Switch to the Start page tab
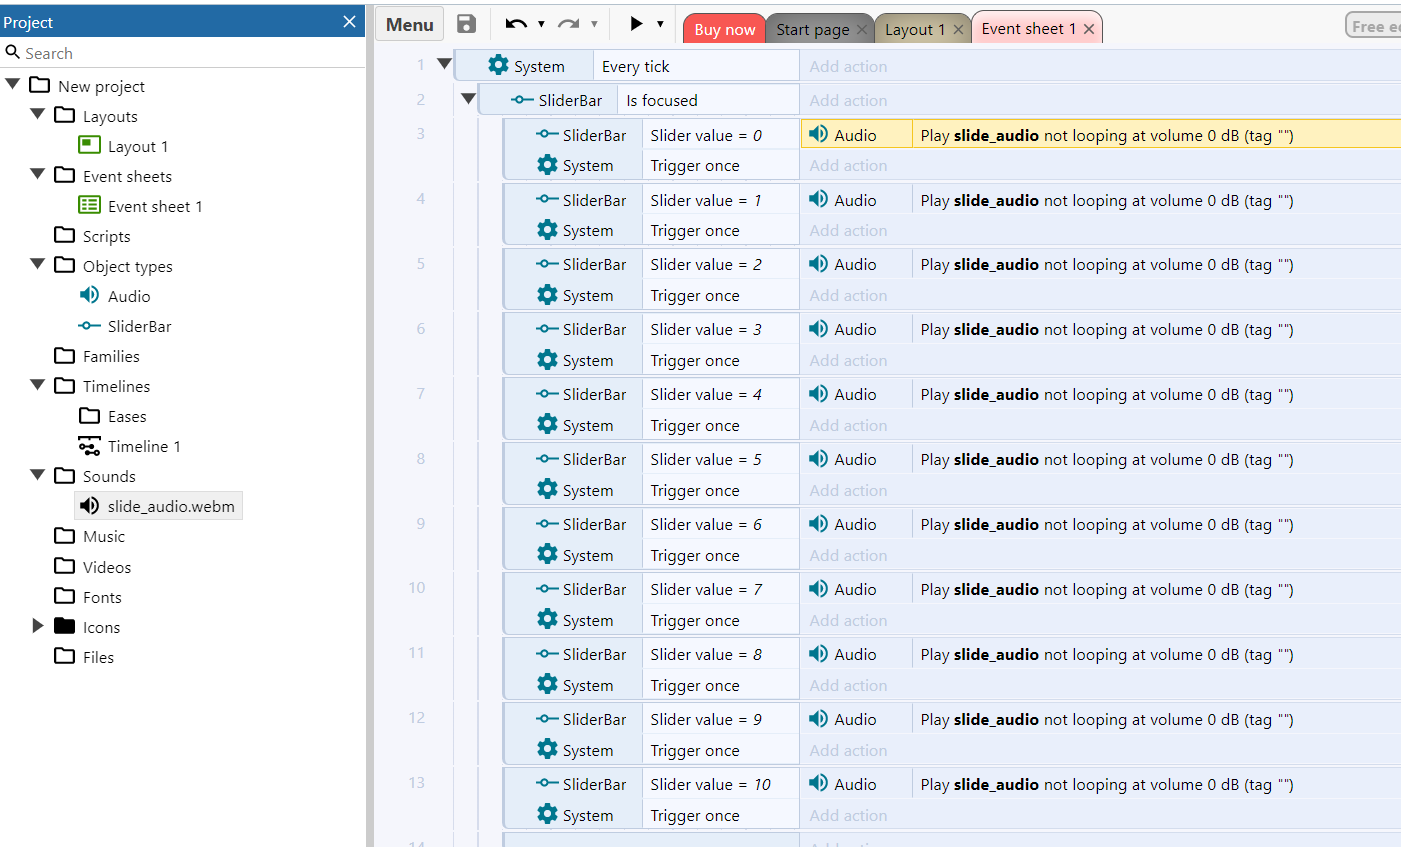Viewport: 1401px width, 847px height. [812, 29]
